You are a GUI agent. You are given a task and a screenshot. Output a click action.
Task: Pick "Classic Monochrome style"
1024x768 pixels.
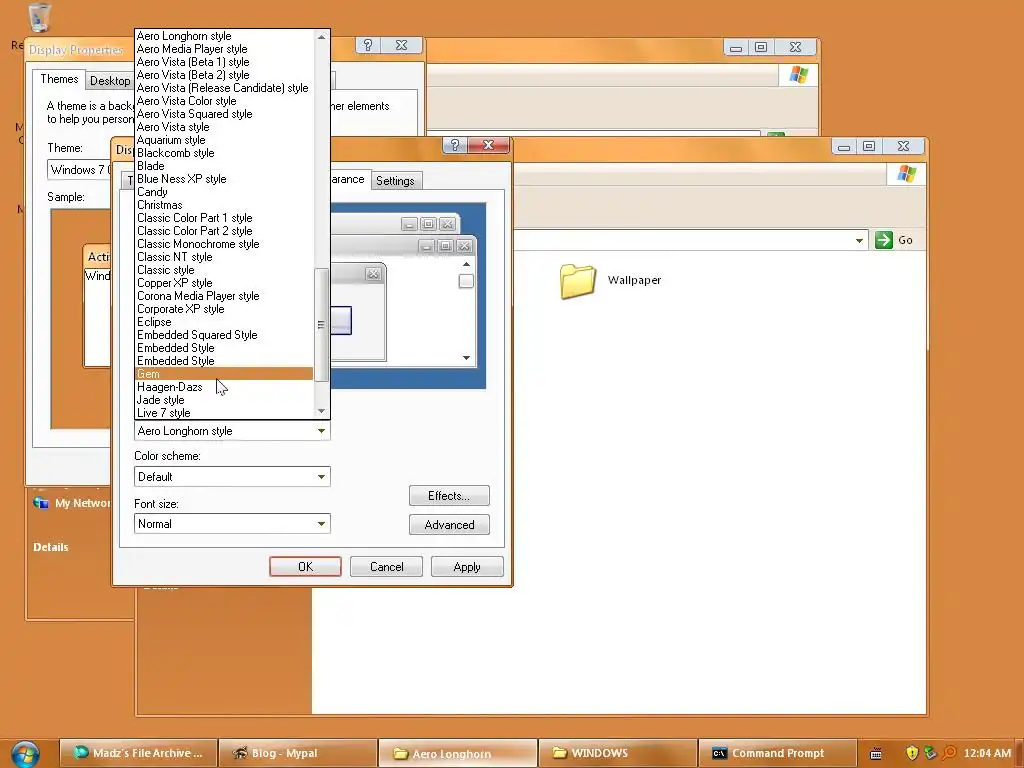(223, 244)
